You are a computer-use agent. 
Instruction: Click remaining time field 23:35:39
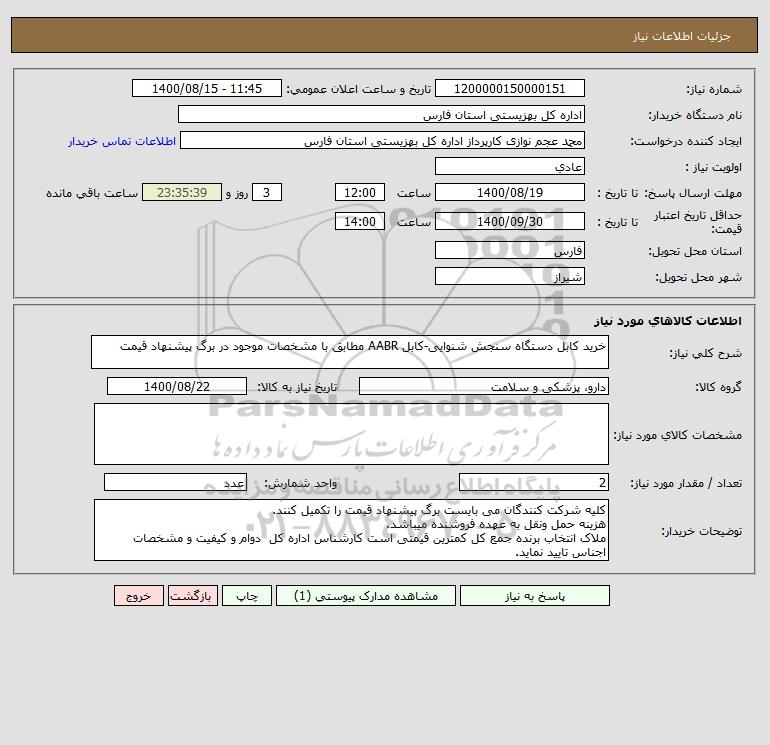click(x=182, y=192)
